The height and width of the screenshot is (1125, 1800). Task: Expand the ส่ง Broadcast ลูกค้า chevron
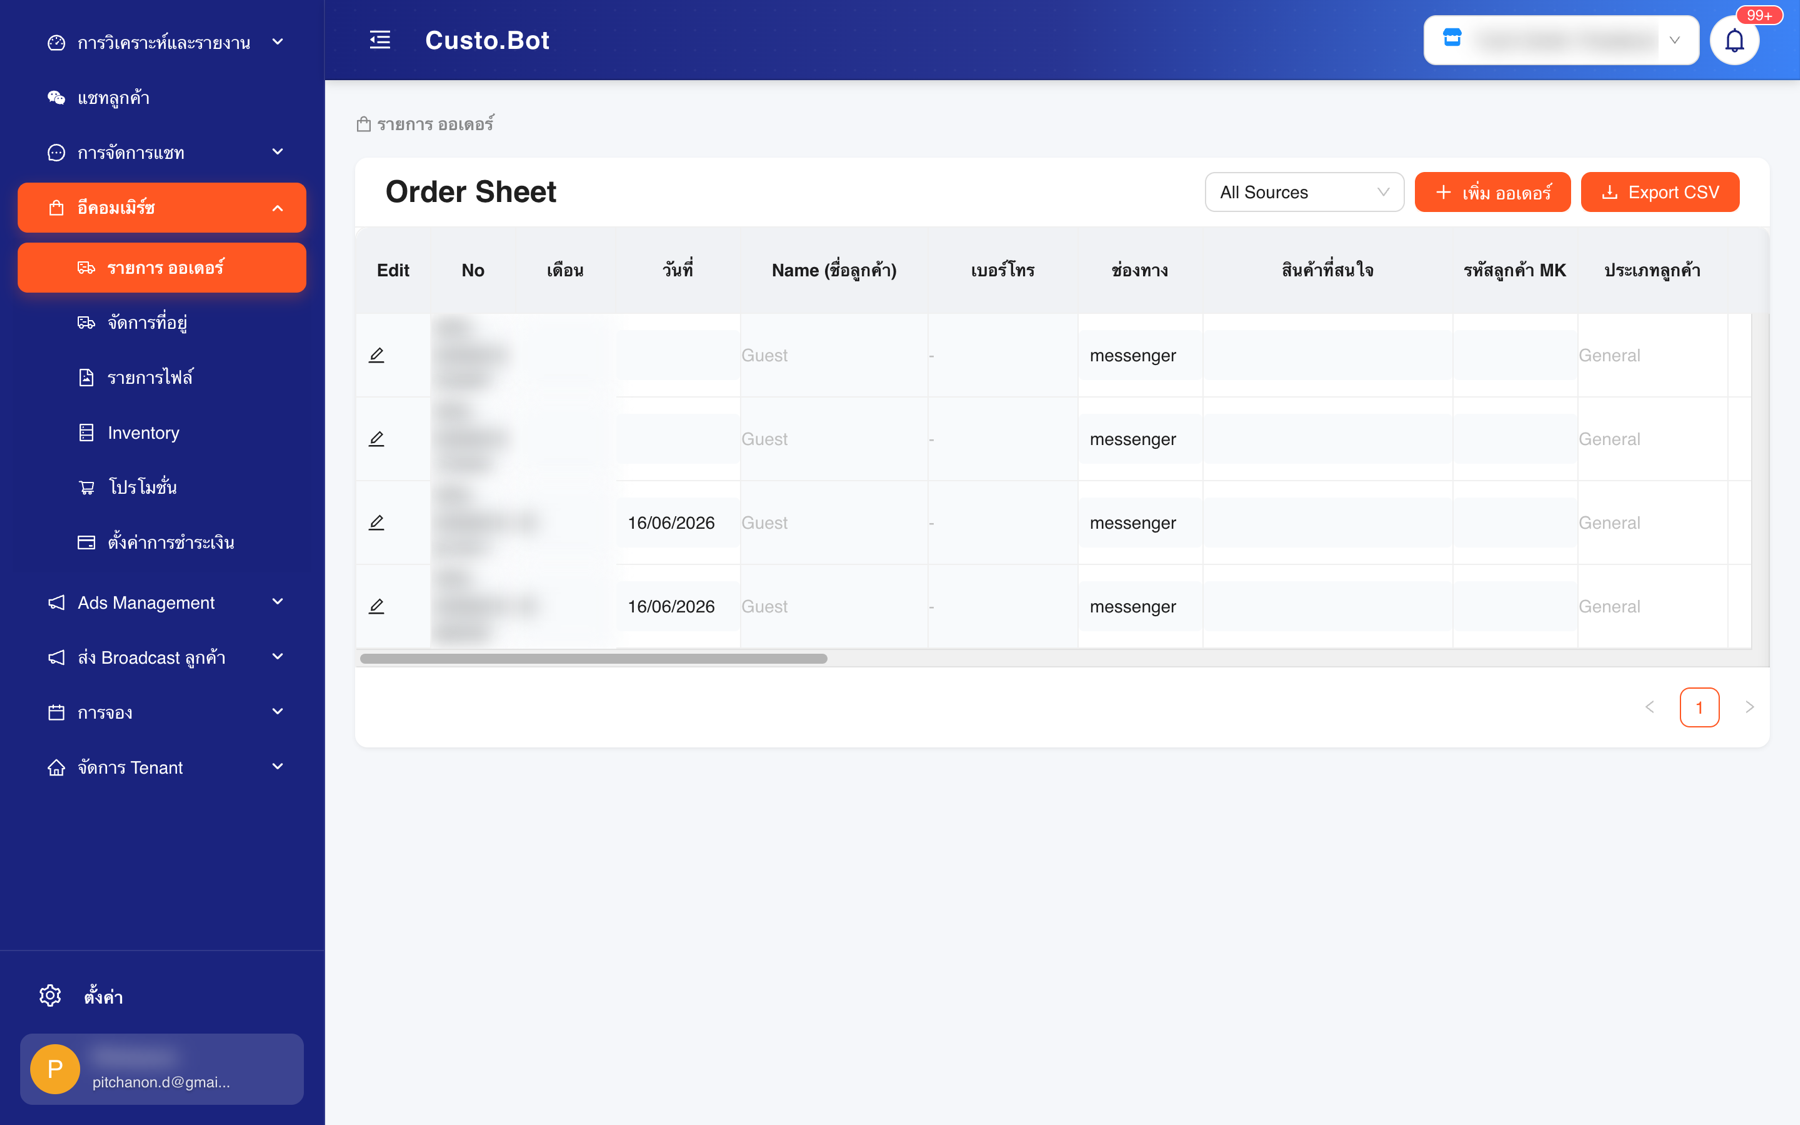[x=278, y=657]
